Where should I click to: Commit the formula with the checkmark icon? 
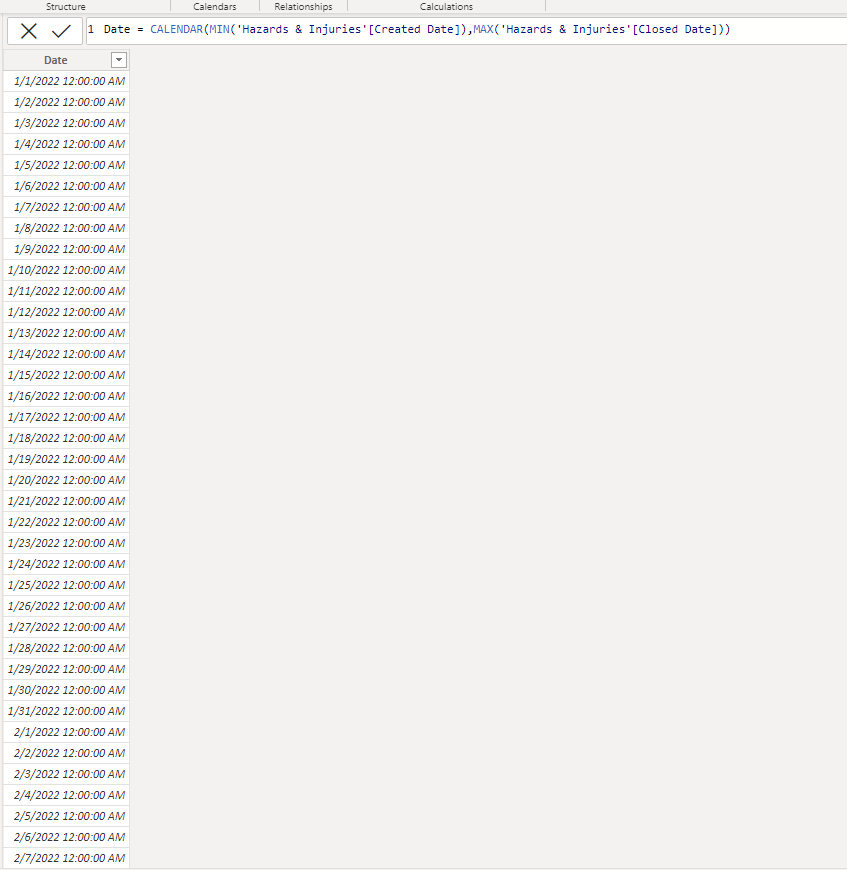(x=61, y=31)
